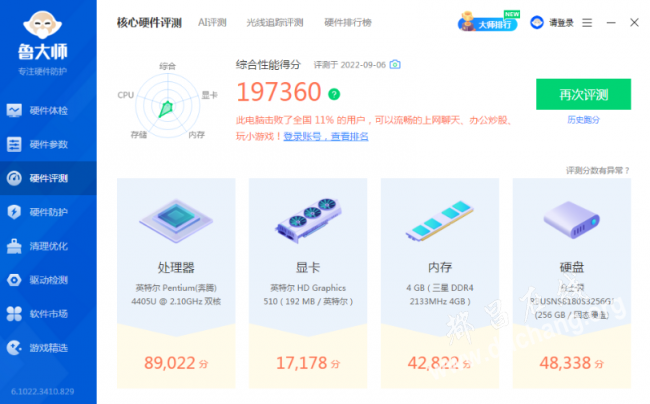Click the 再次评测 green button
The image size is (650, 404).
pyautogui.click(x=583, y=94)
